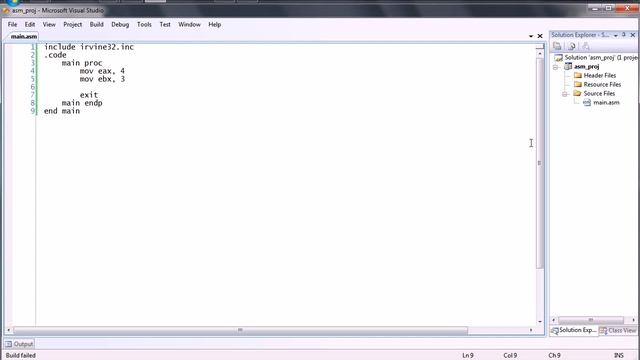Click the '.code' directive line
The height and width of the screenshot is (360, 640).
55,55
